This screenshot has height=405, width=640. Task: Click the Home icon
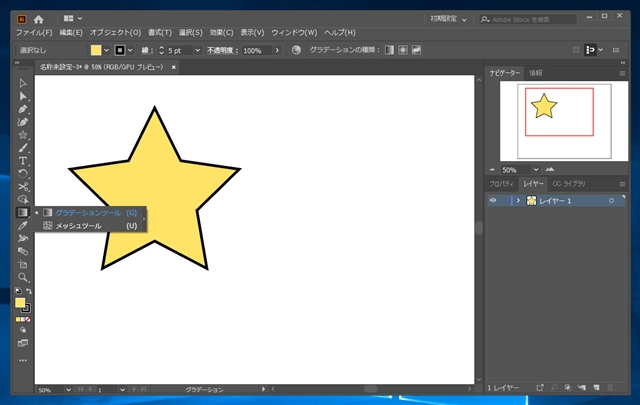[39, 19]
